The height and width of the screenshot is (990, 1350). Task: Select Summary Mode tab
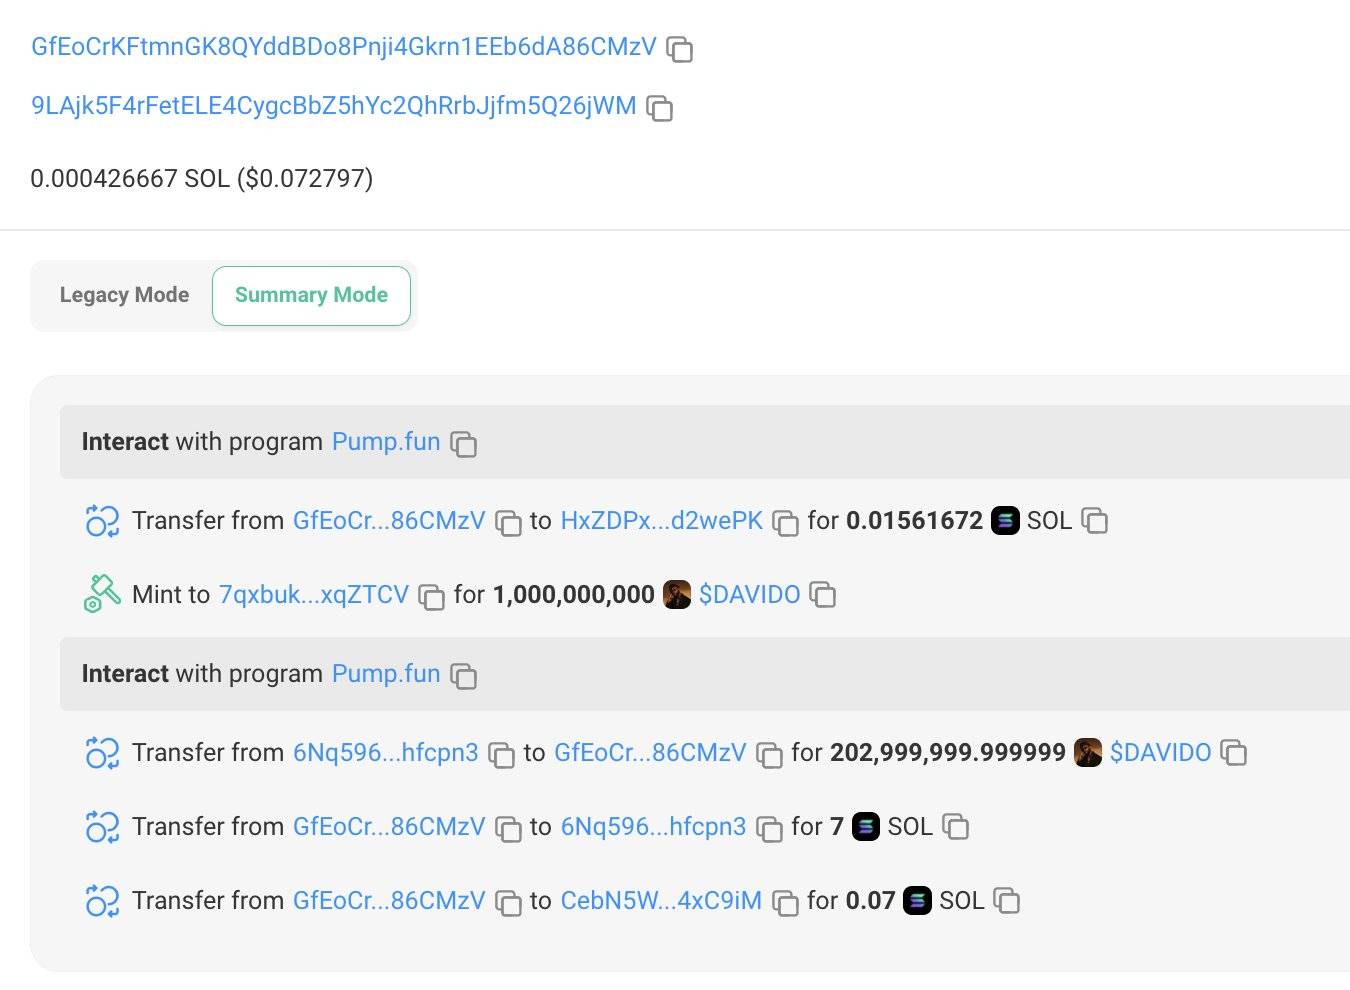click(x=311, y=295)
